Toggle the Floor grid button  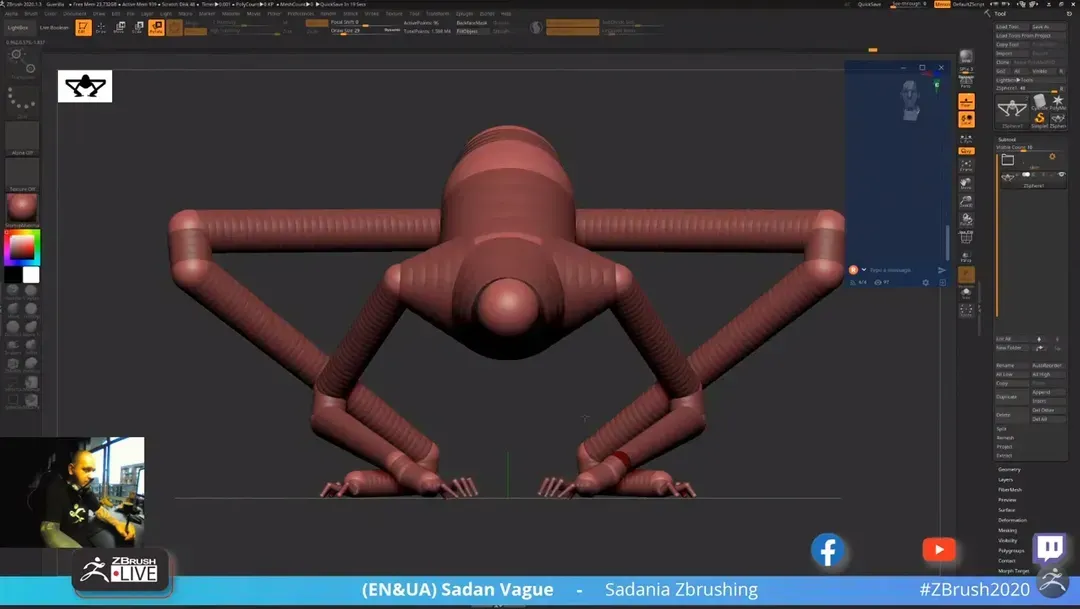click(966, 103)
